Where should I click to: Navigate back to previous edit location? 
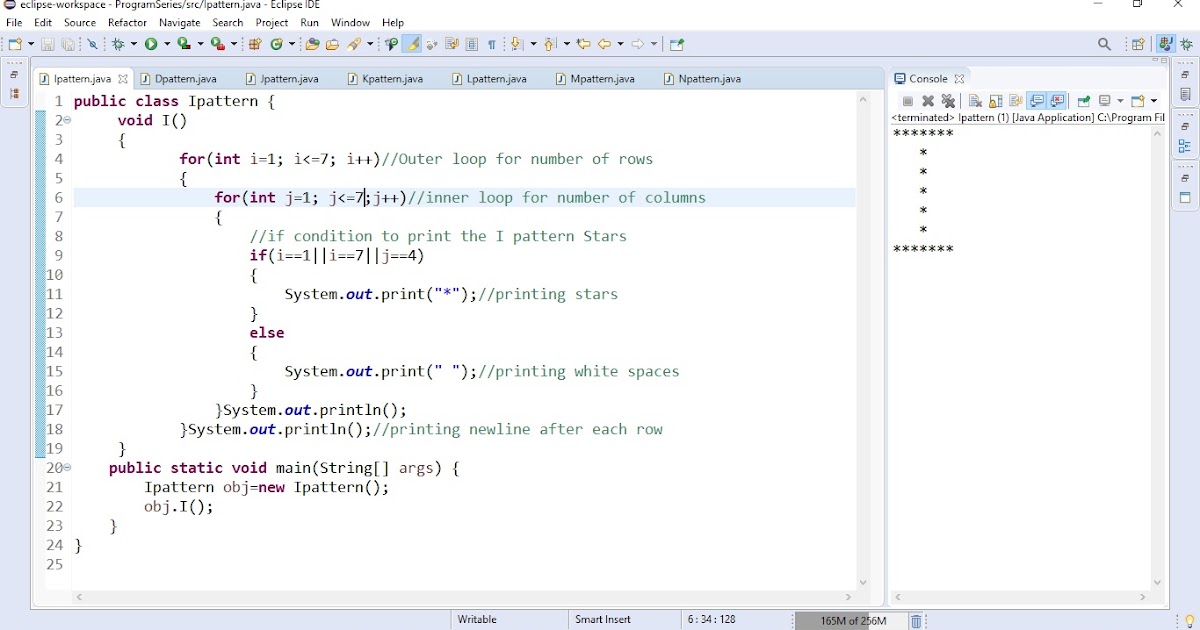pyautogui.click(x=583, y=44)
